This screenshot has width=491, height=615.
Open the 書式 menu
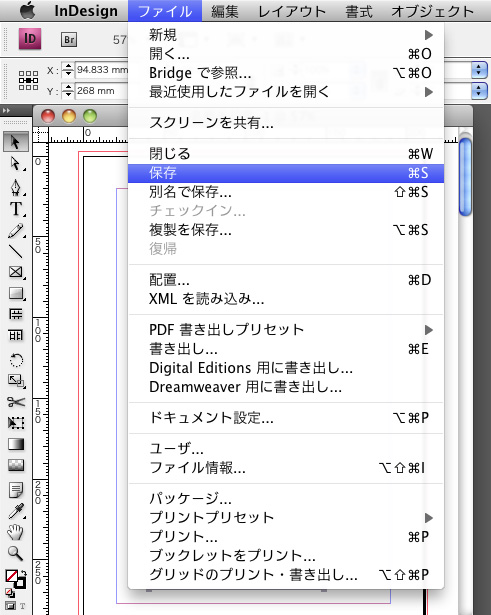point(358,11)
